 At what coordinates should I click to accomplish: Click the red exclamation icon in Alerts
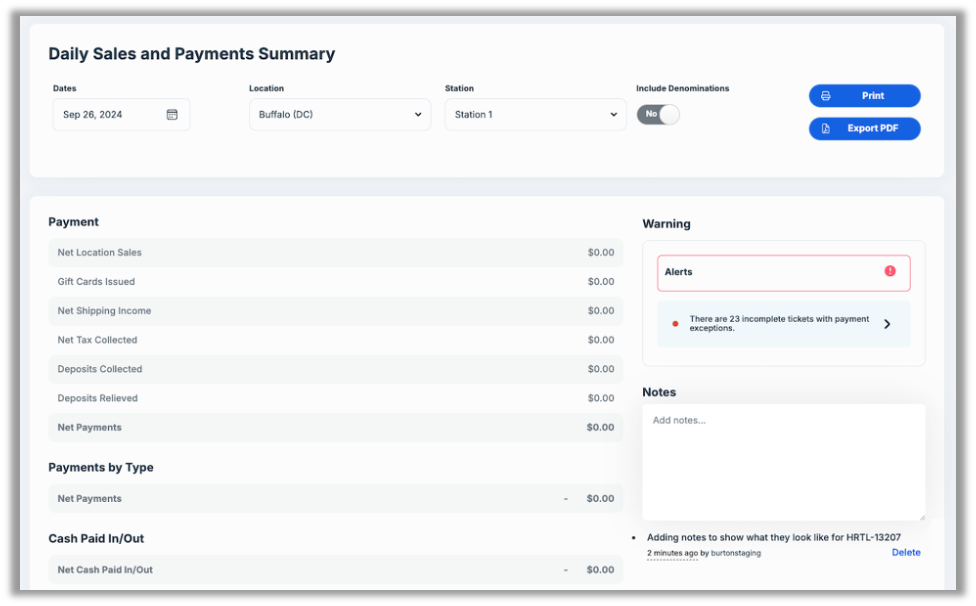(890, 271)
